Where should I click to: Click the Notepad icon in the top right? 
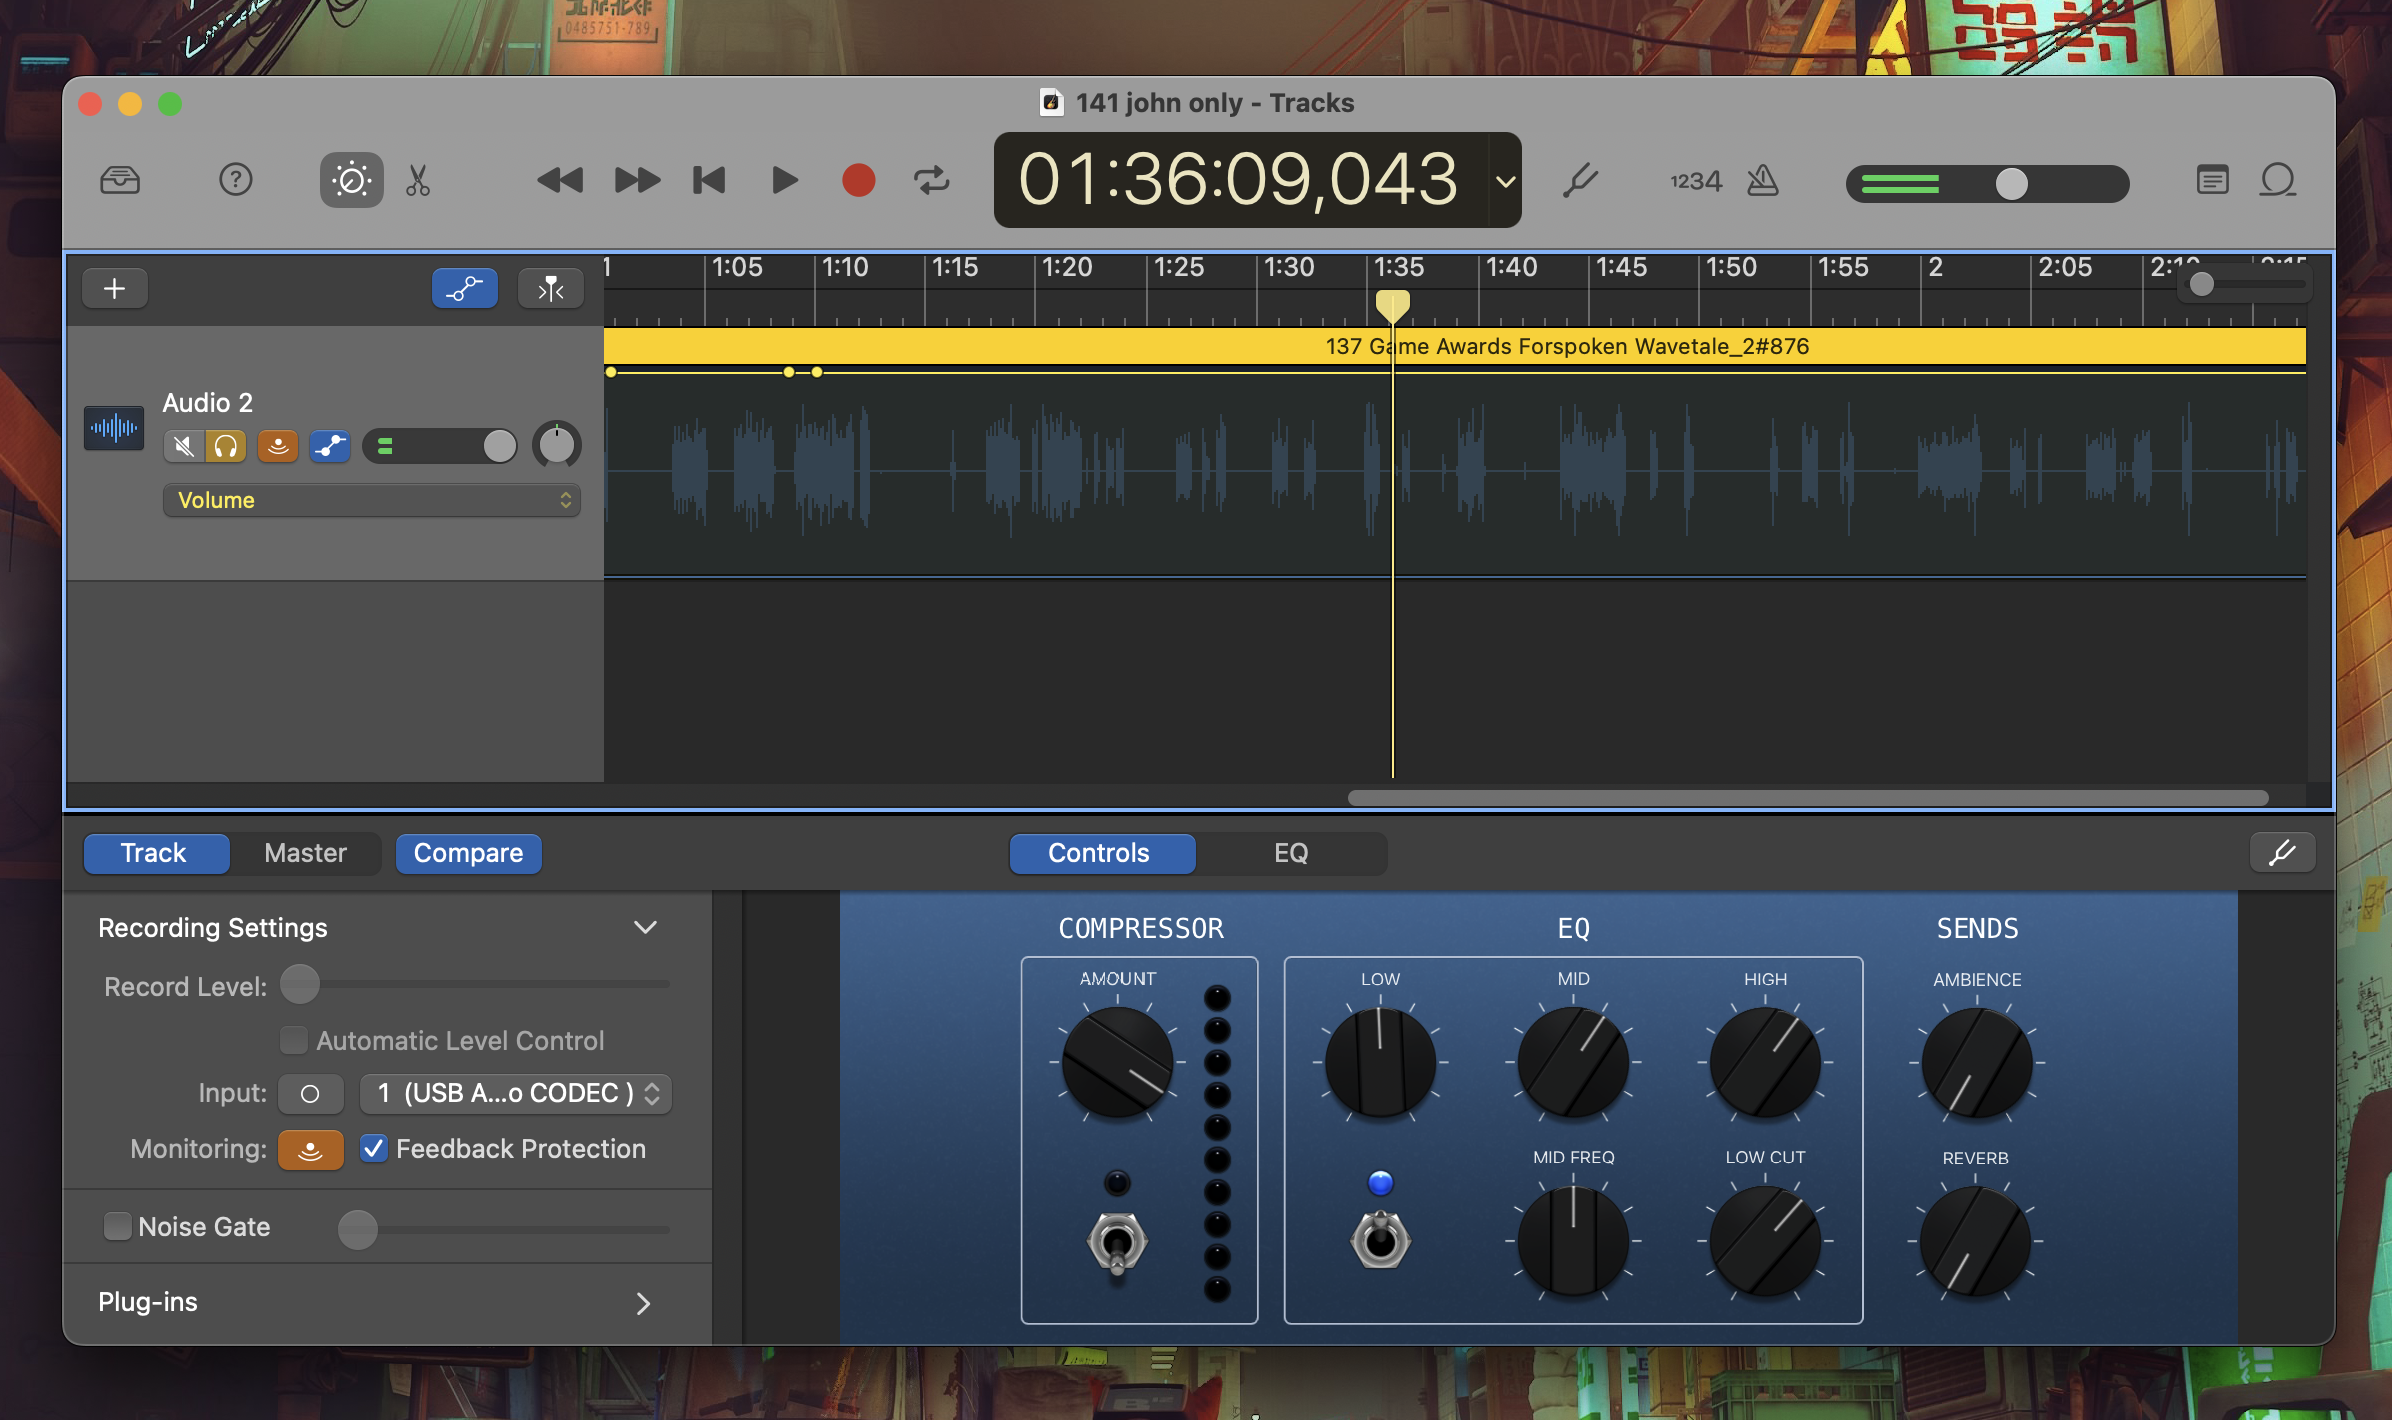2213,180
